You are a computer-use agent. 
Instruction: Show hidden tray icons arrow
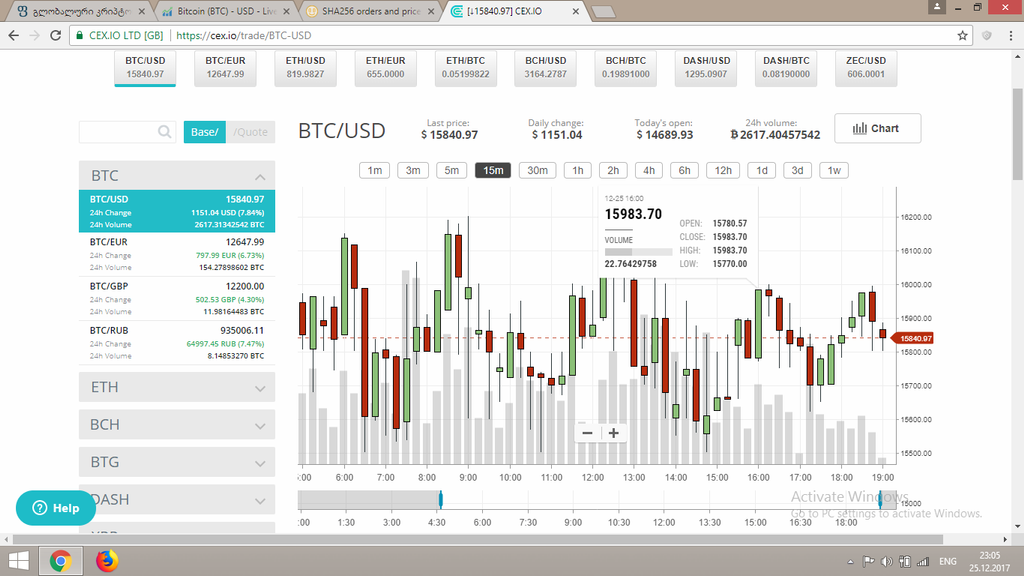point(850,562)
